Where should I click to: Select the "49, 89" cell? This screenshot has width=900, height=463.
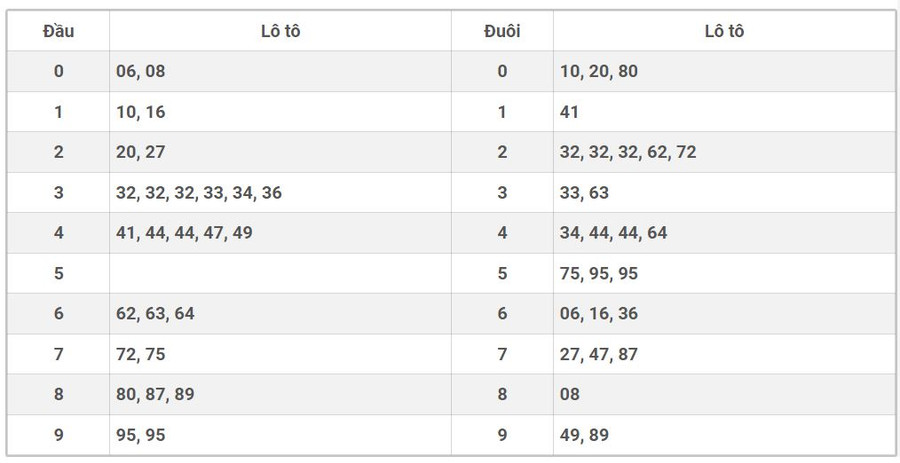584,435
